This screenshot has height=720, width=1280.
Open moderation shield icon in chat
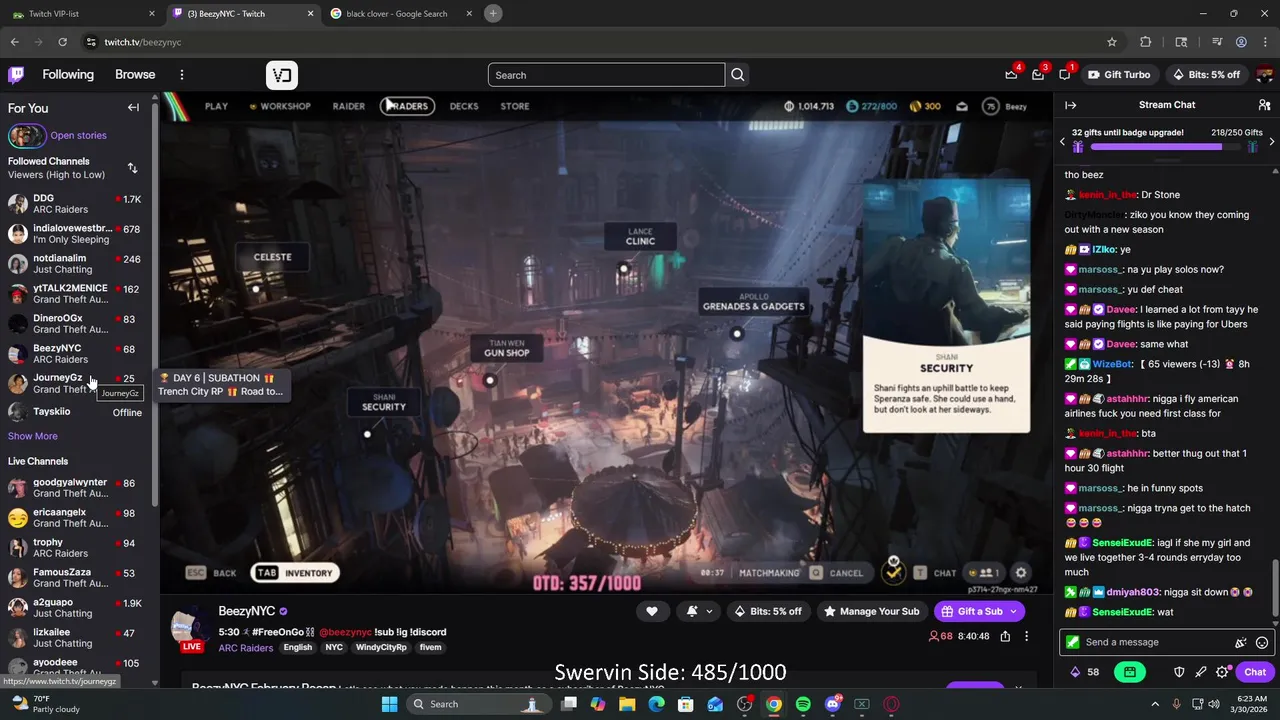(1179, 672)
